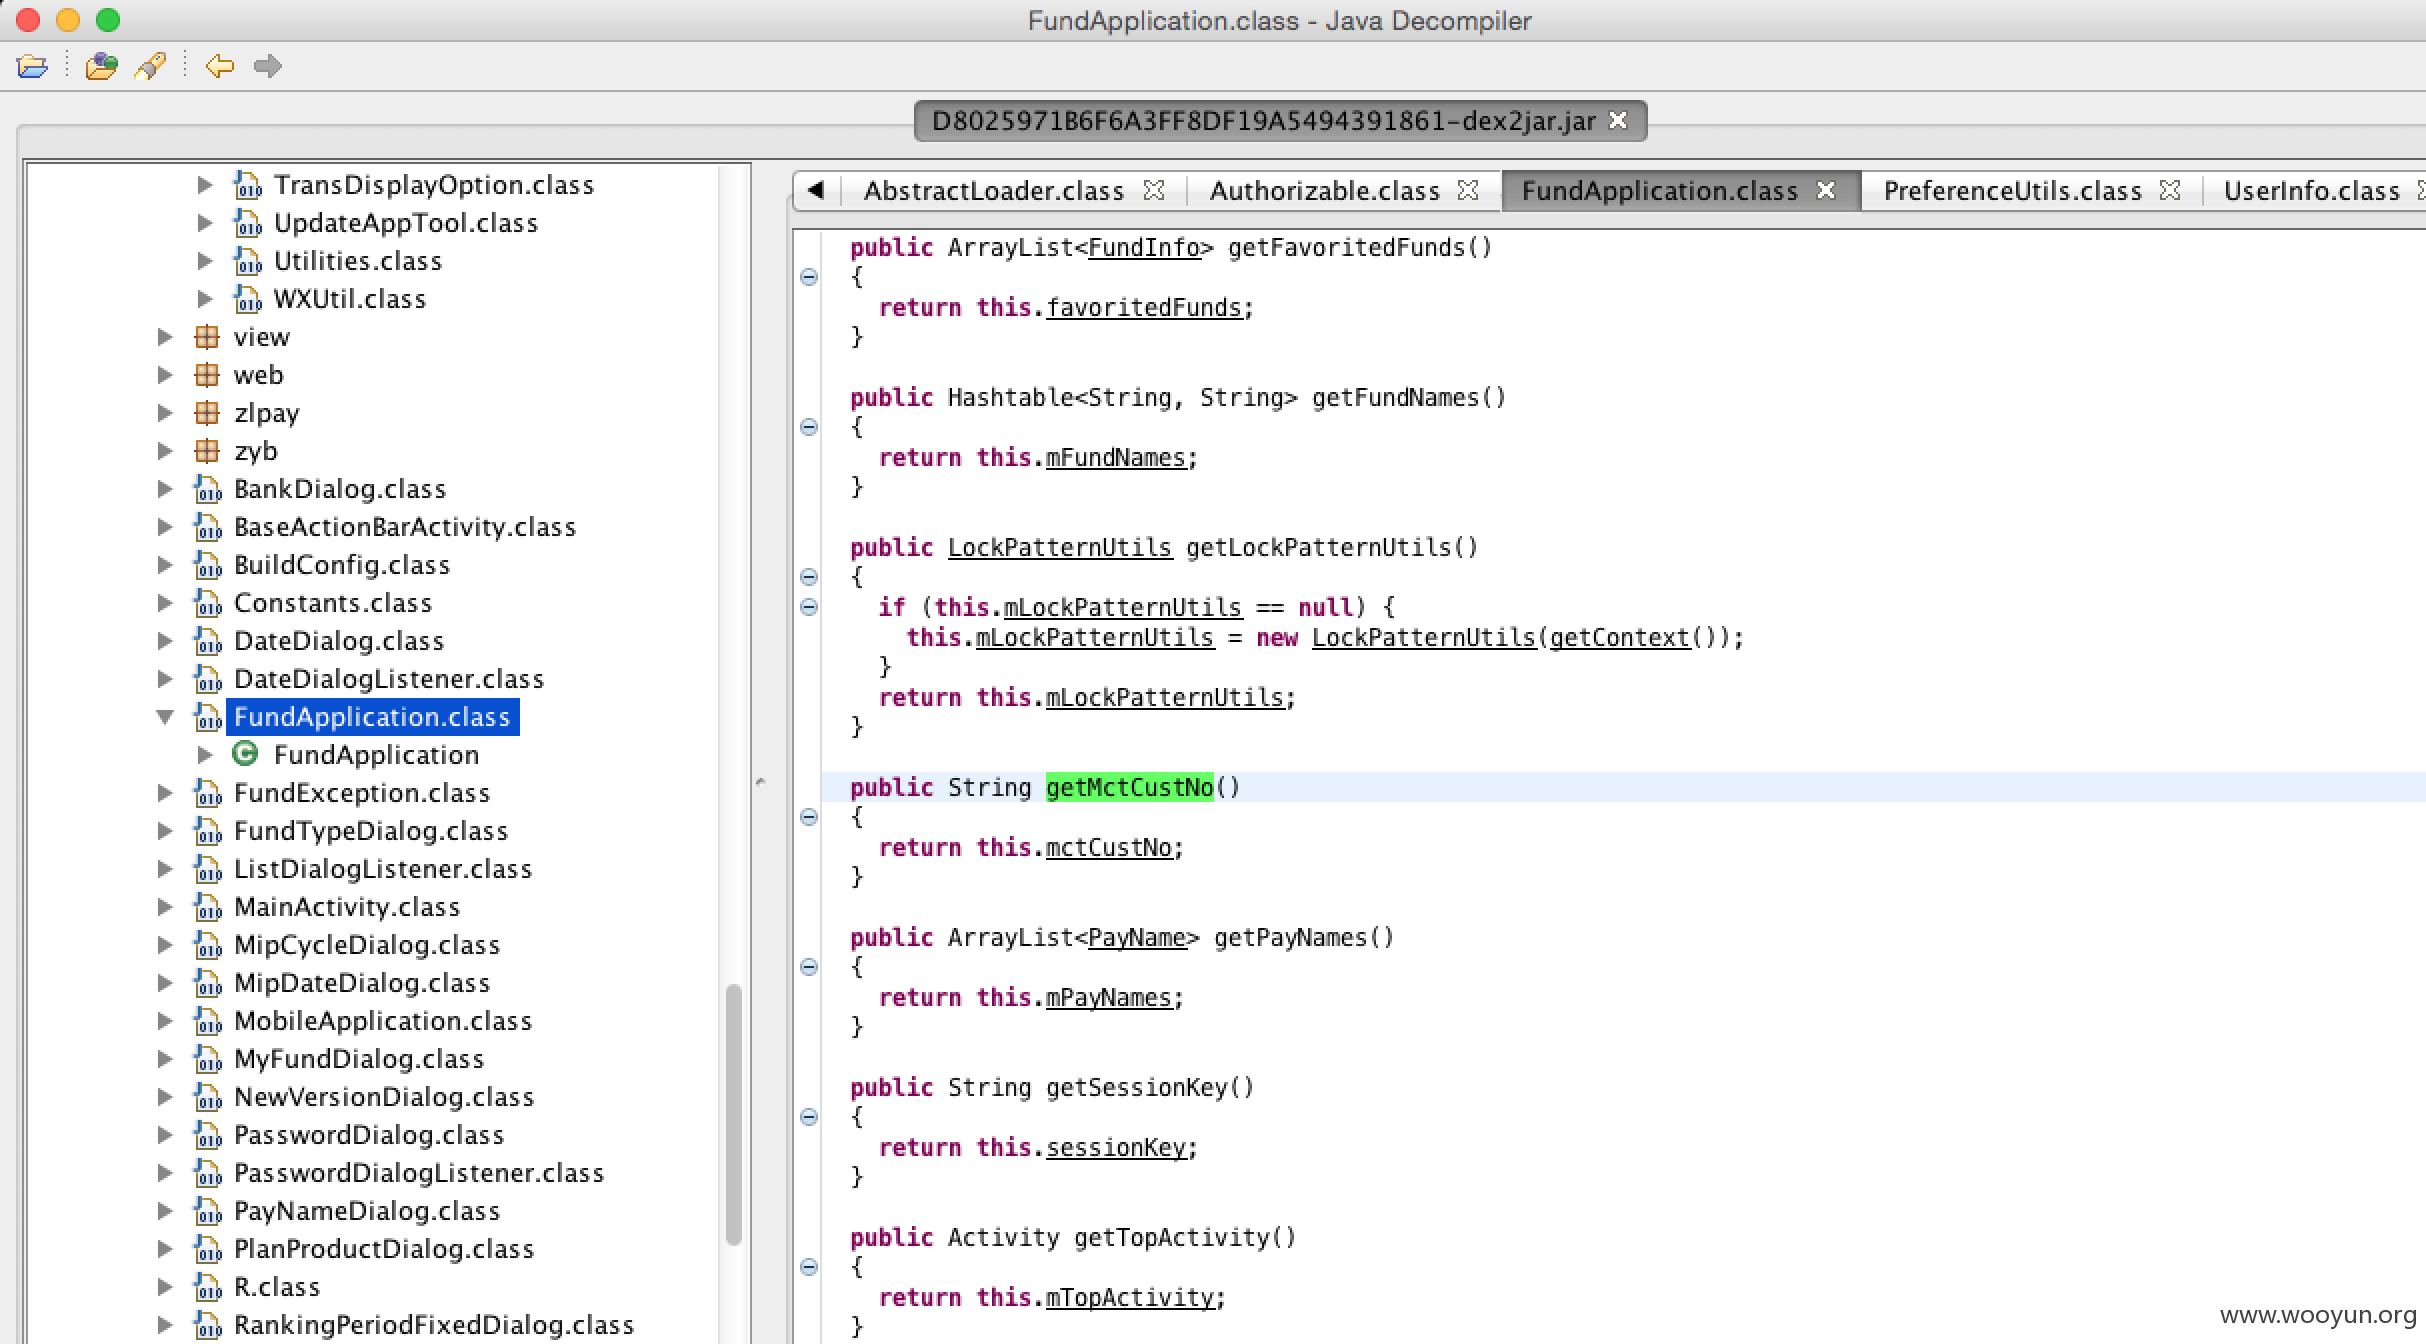Close the AbstractLoader.class tab
Image resolution: width=2426 pixels, height=1344 pixels.
(1154, 190)
